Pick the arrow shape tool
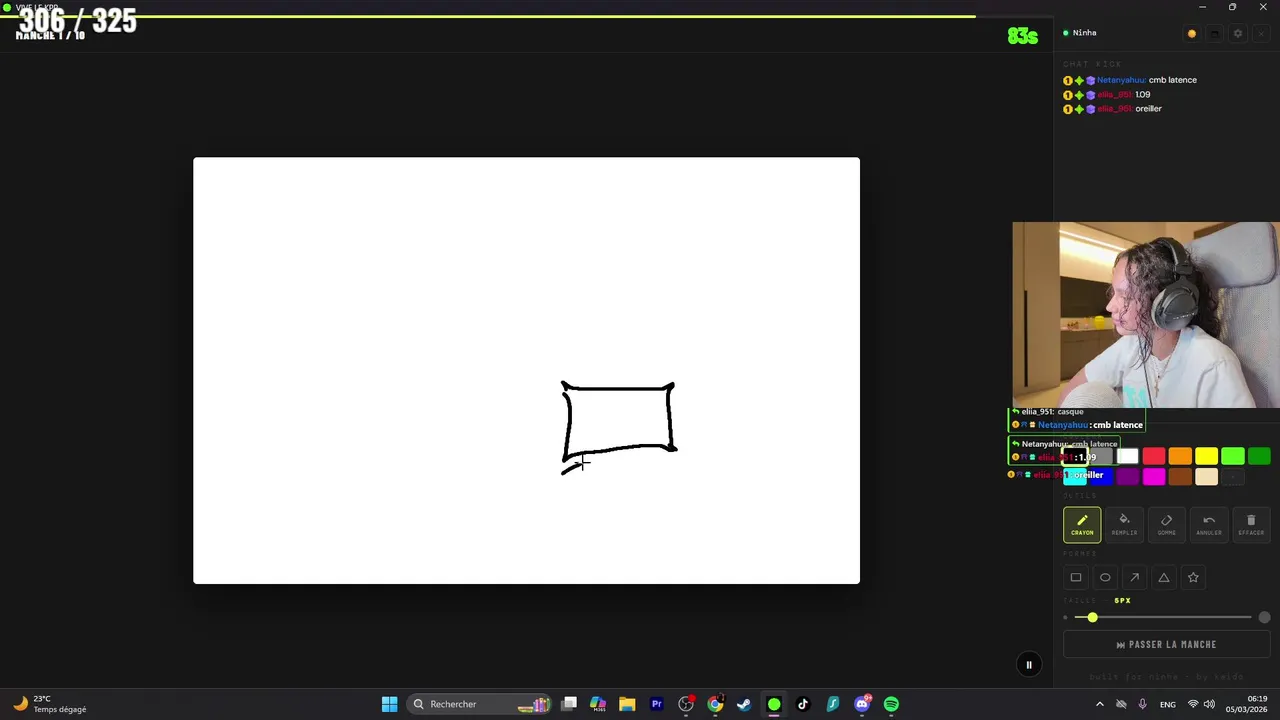Screen dimensions: 1280x720 pos(1134,577)
